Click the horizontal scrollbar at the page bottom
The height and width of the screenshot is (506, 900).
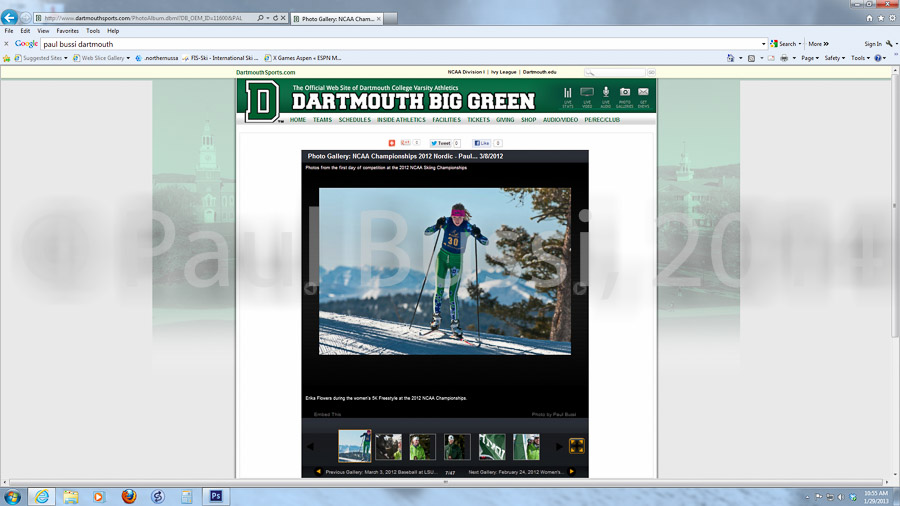click(x=445, y=482)
